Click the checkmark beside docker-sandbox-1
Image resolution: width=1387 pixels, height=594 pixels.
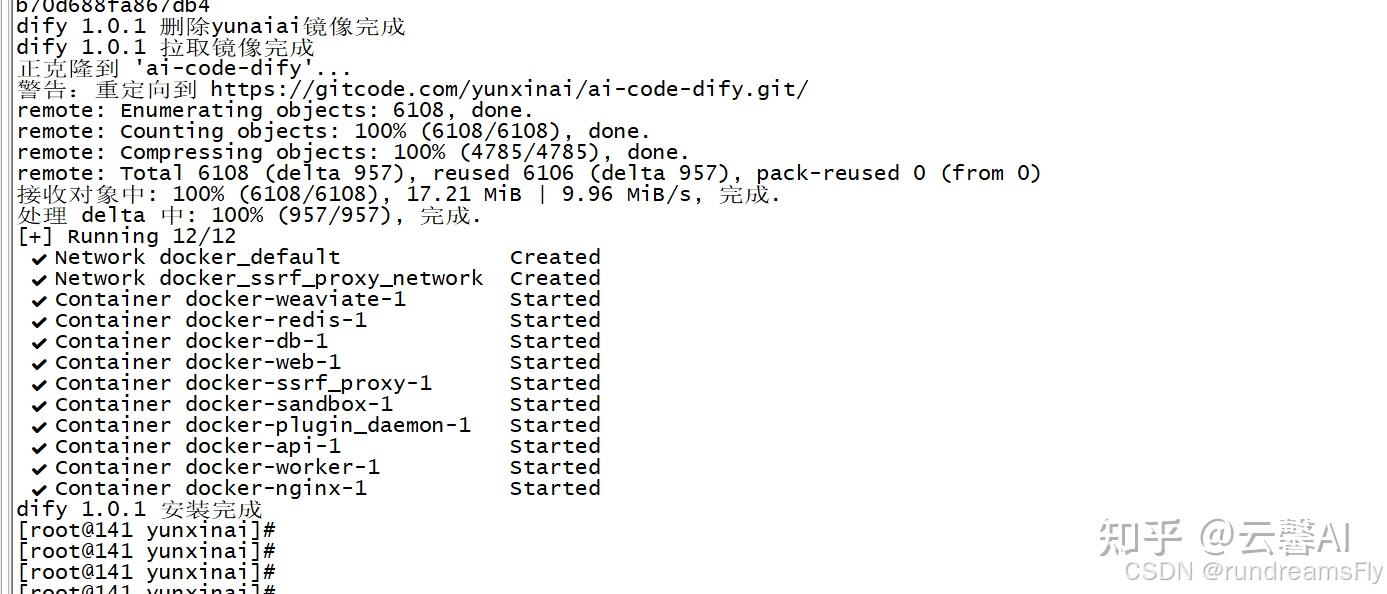point(40,405)
